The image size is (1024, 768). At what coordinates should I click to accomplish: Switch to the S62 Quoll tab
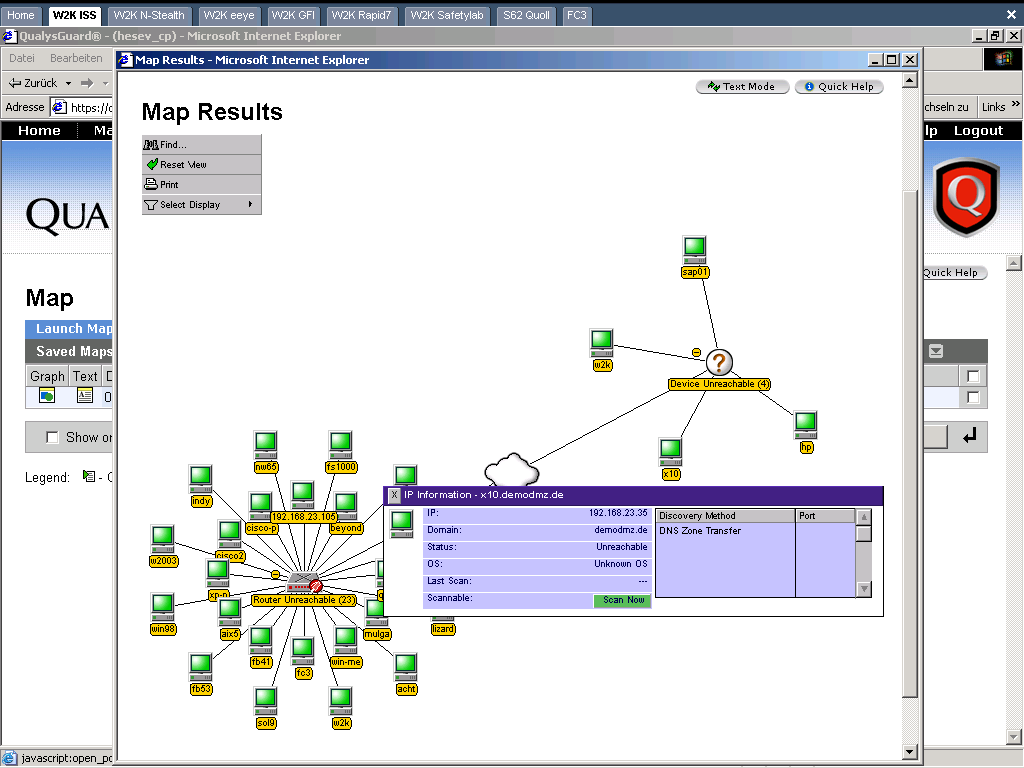[x=526, y=15]
